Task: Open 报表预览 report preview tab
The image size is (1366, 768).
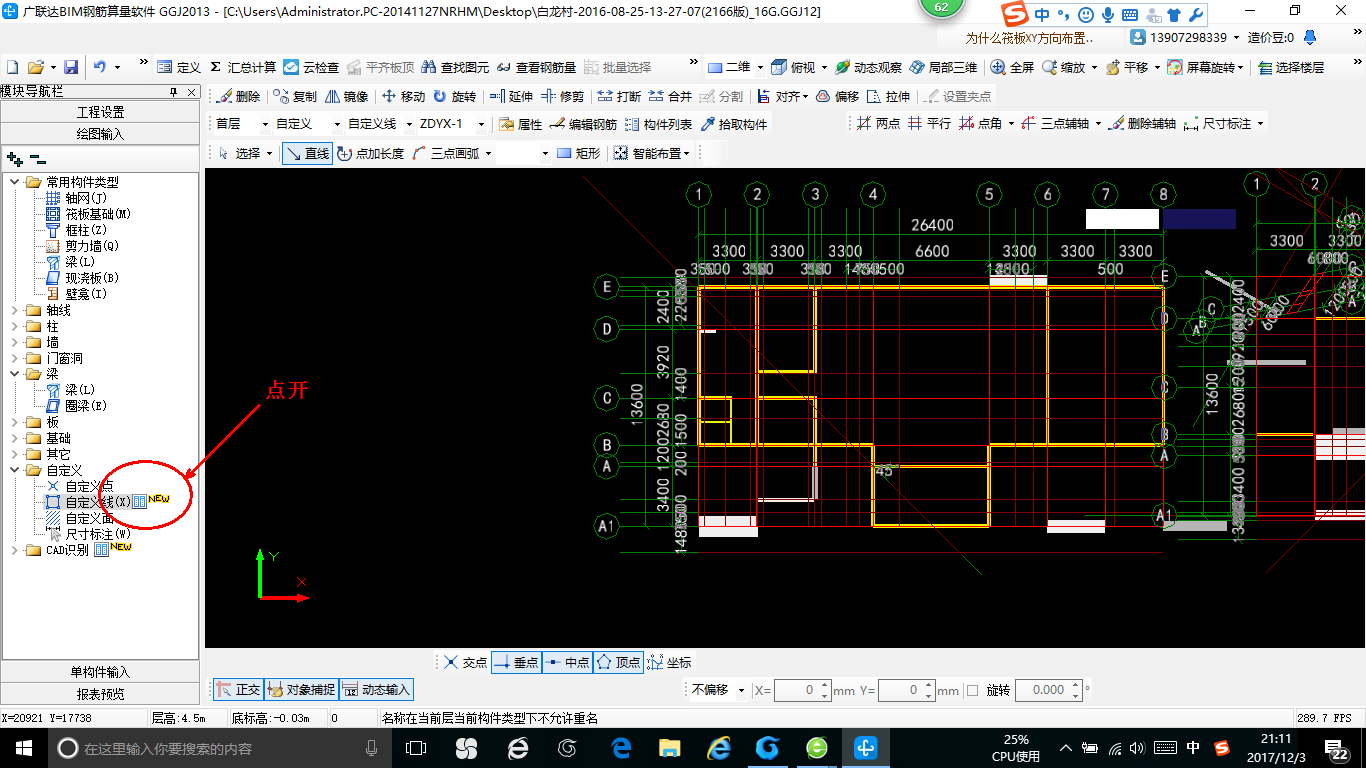Action: pyautogui.click(x=100, y=693)
